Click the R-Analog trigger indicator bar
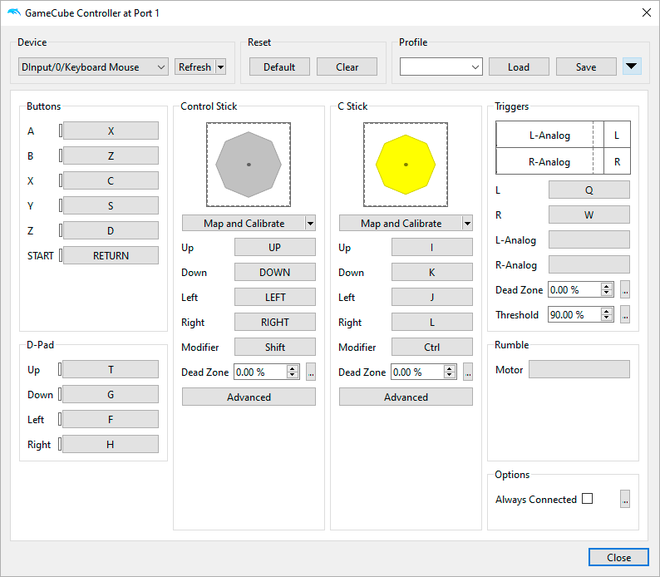660x577 pixels. click(x=549, y=162)
